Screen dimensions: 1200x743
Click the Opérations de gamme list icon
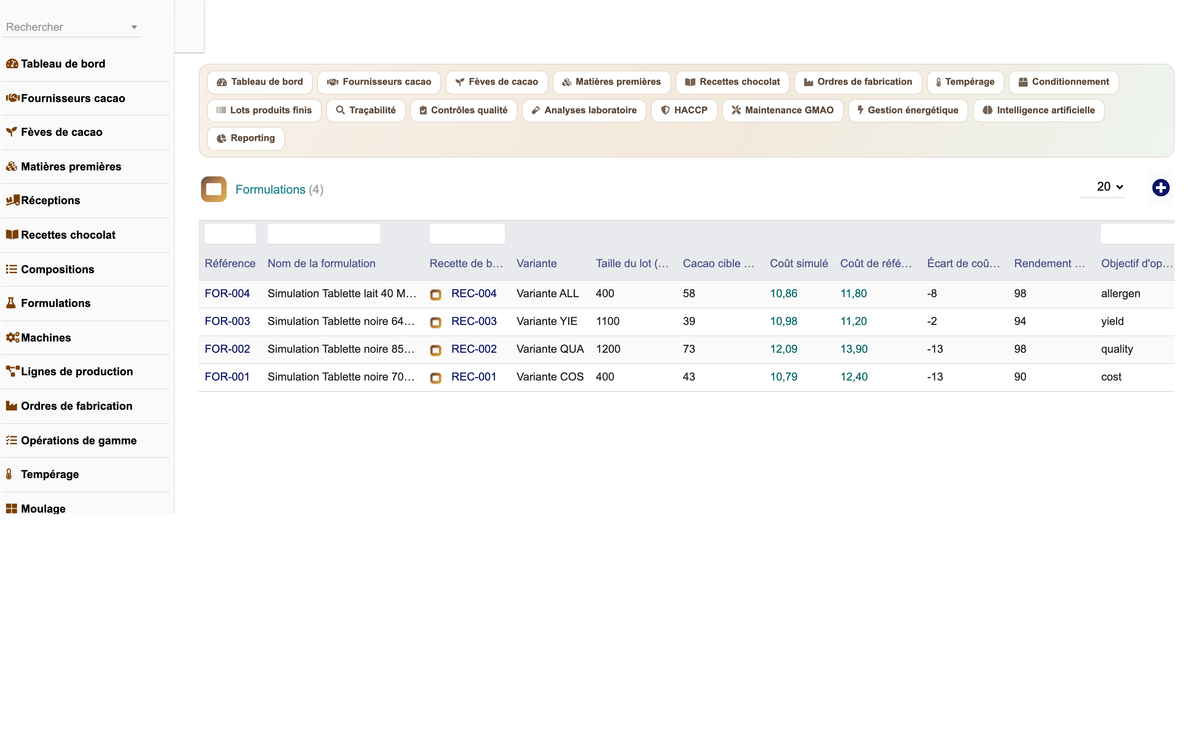pyautogui.click(x=12, y=440)
